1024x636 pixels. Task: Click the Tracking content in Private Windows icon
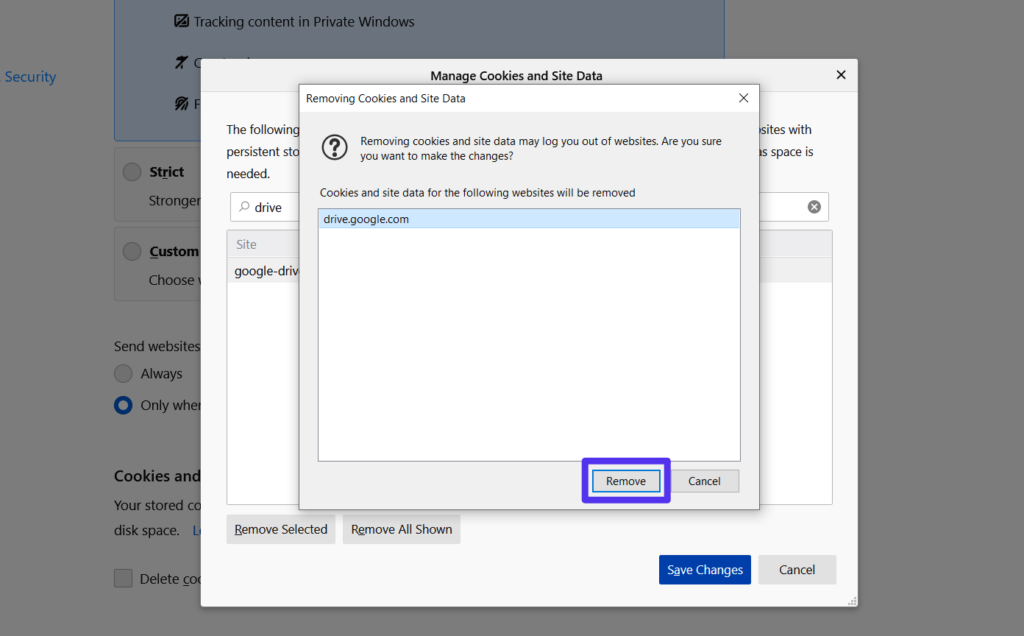tap(182, 20)
